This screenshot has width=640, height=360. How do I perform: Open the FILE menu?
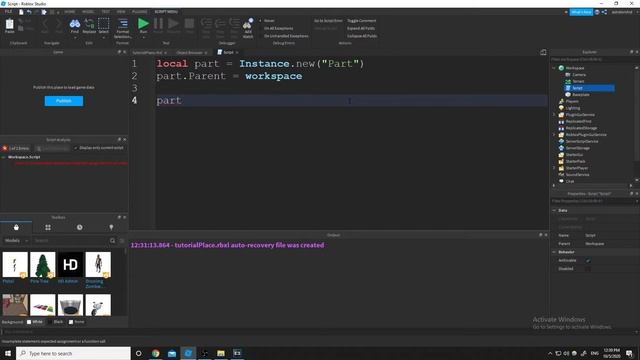click(8, 12)
